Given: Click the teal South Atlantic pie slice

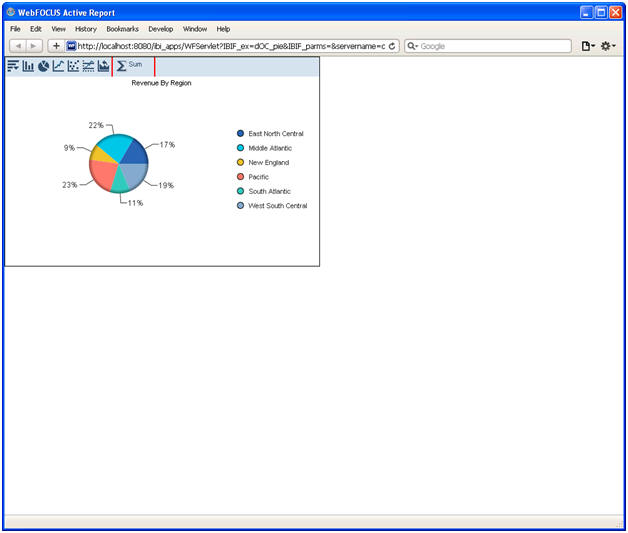Looking at the screenshot, I should pos(119,183).
